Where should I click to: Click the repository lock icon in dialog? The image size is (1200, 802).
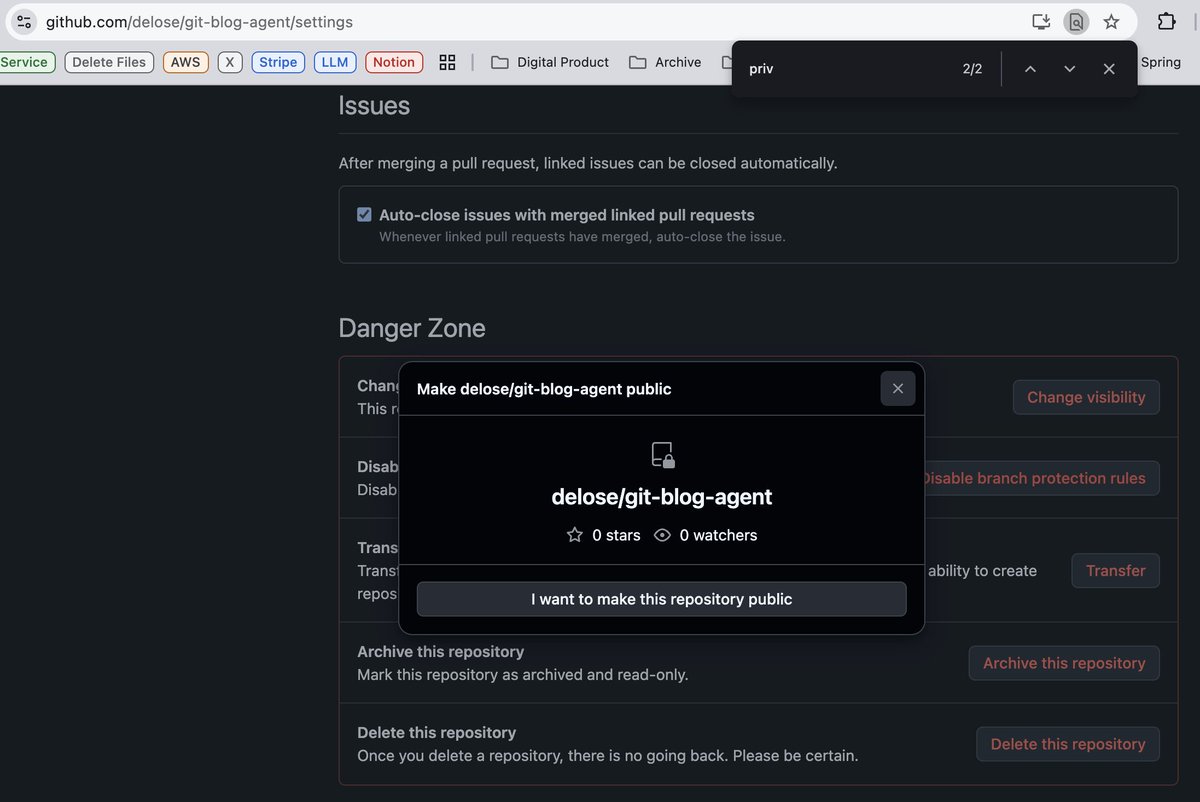[x=662, y=455]
